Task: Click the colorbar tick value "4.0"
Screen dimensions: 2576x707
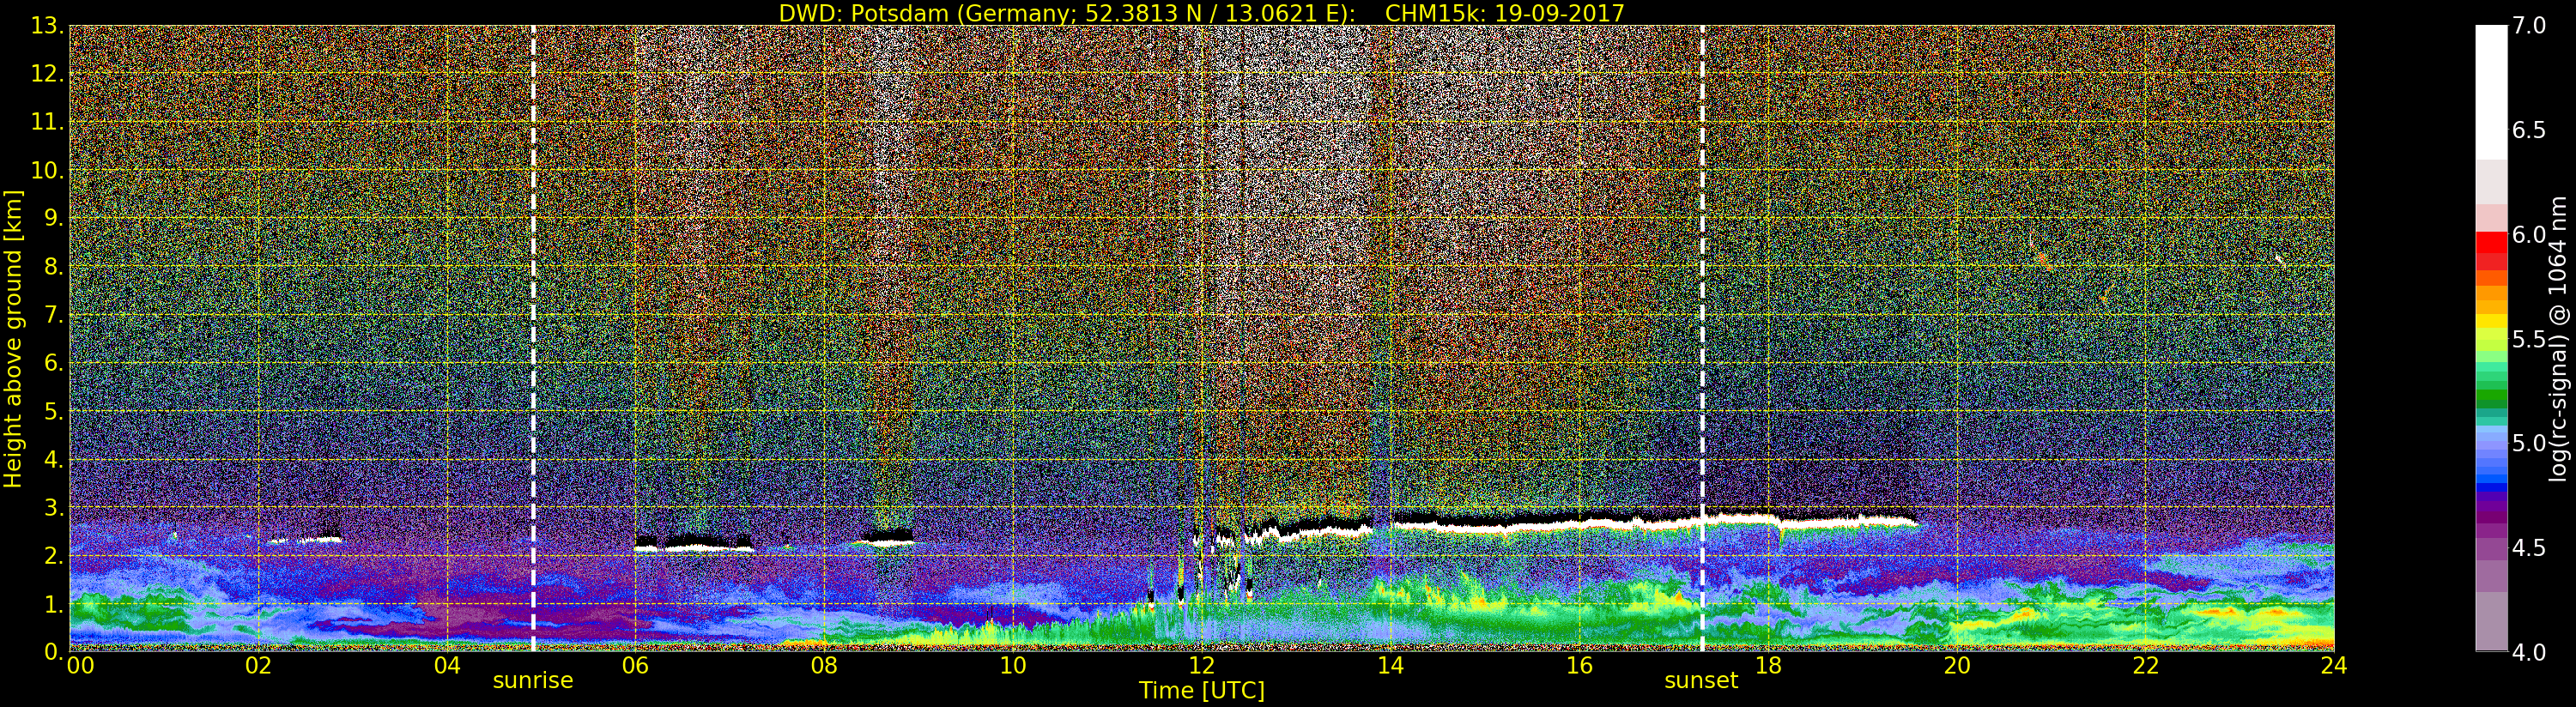Action: pos(2529,652)
